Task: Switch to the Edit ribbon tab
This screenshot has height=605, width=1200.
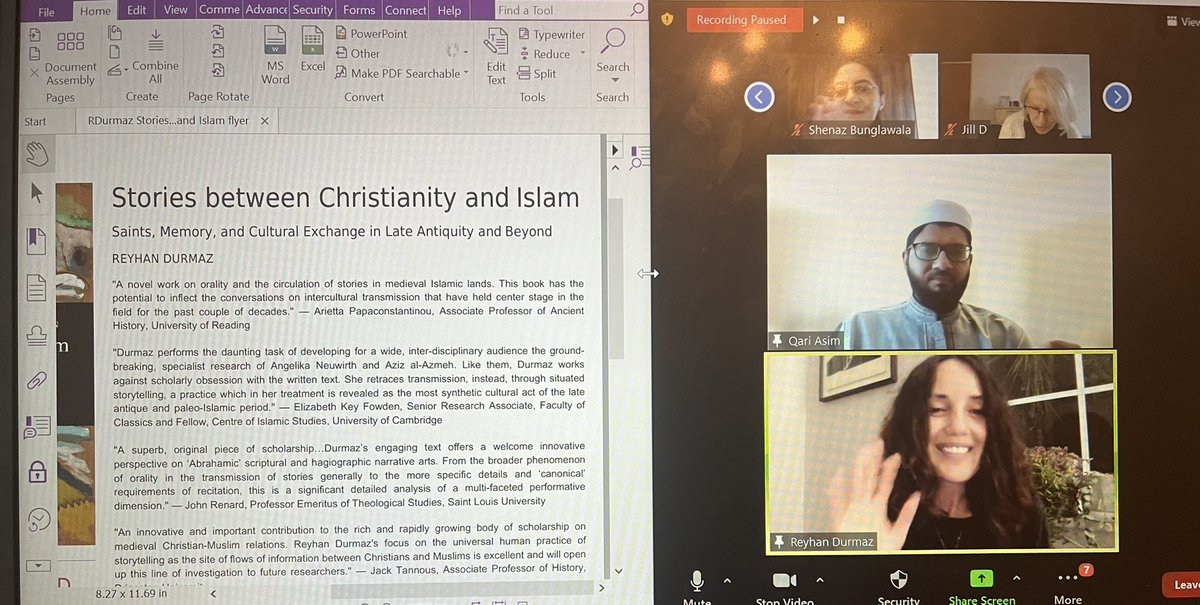Action: (x=135, y=10)
